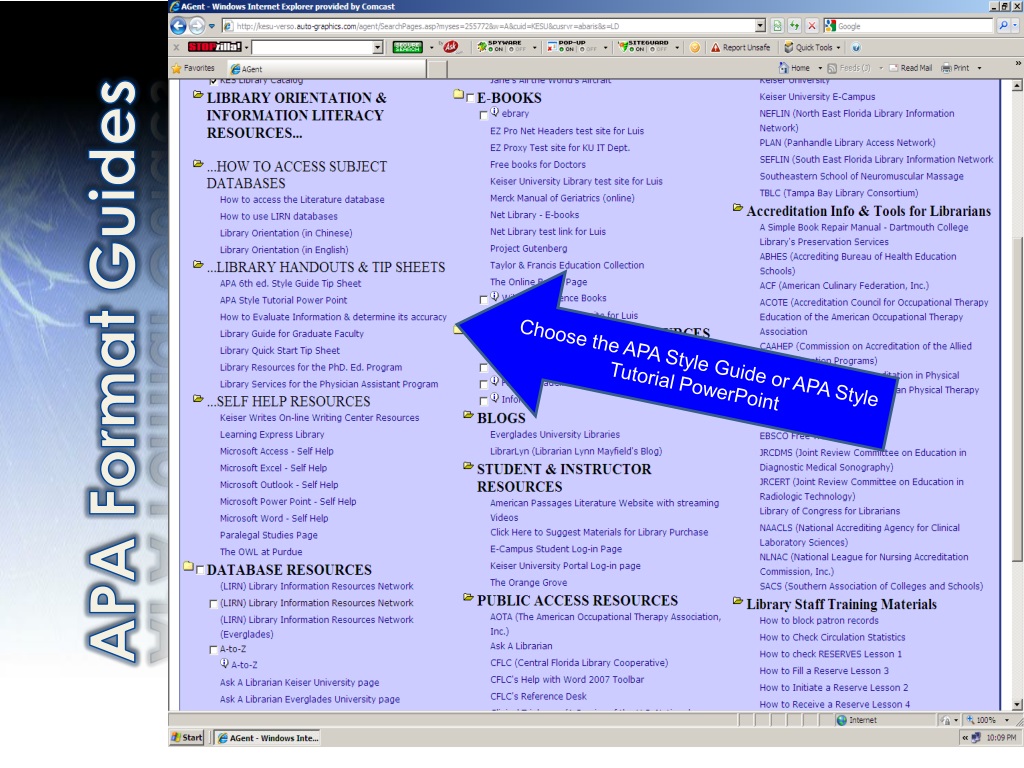Click the Feeds icon in command bar
The height and width of the screenshot is (768, 1024).
coord(832,68)
